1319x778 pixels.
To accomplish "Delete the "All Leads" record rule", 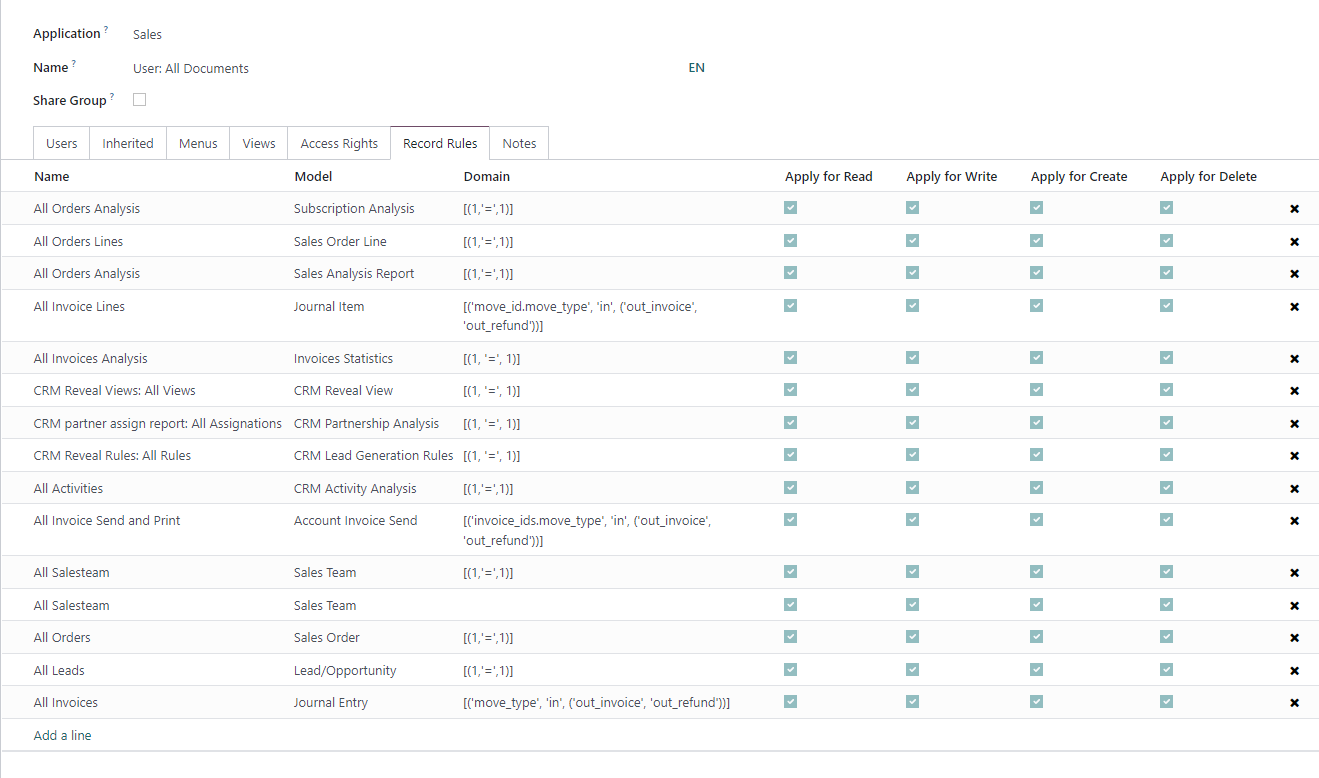I will [1294, 669].
